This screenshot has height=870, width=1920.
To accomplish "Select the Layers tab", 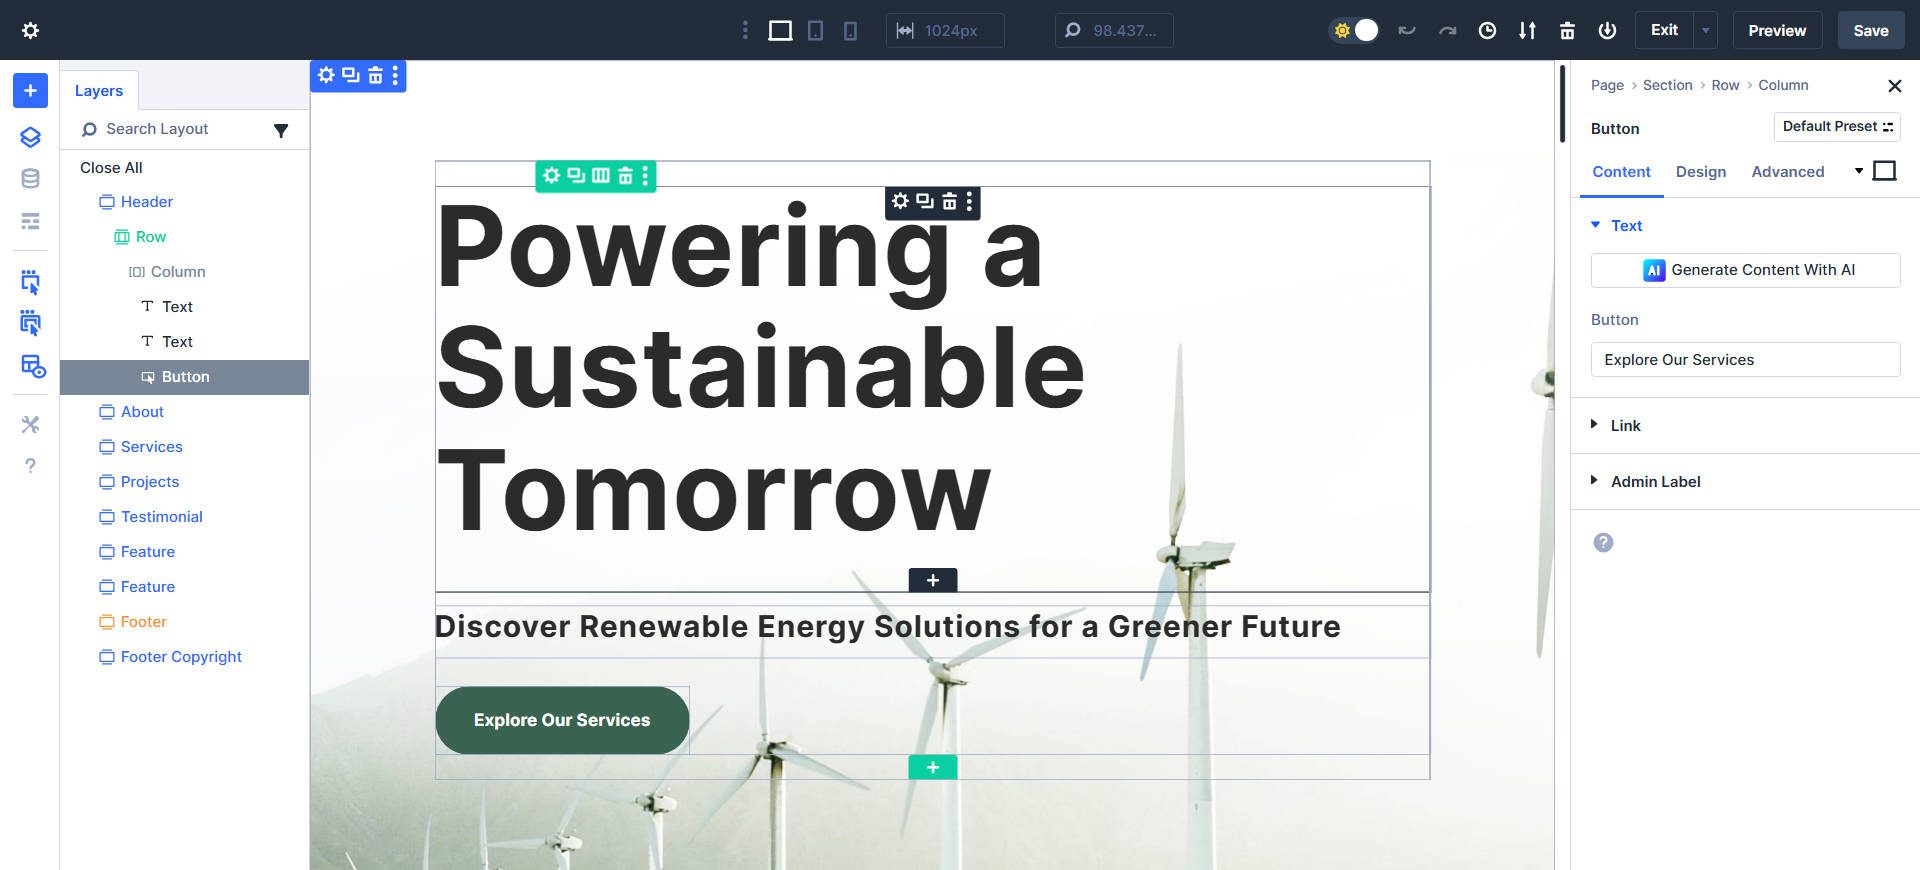I will [99, 91].
